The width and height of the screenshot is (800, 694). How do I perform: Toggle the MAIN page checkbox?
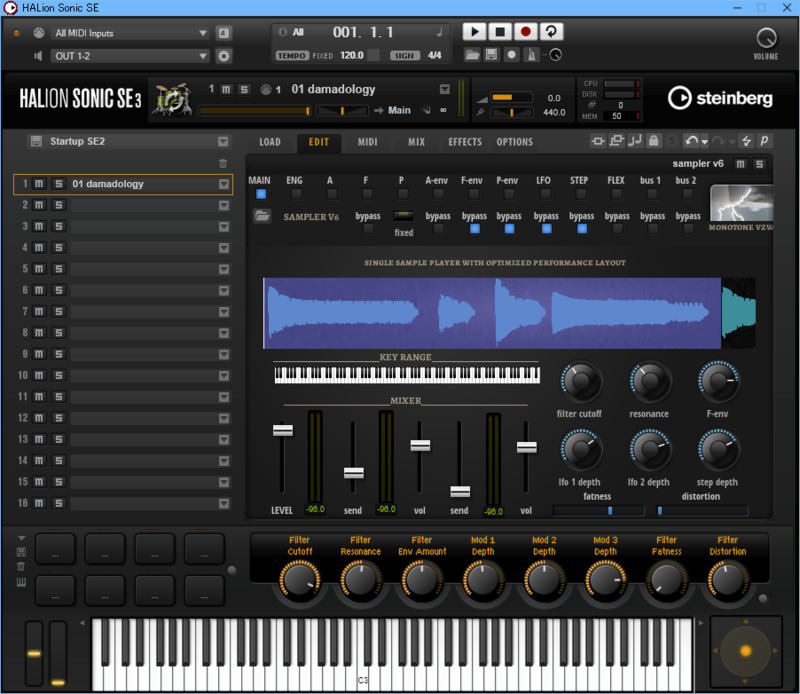pyautogui.click(x=261, y=194)
